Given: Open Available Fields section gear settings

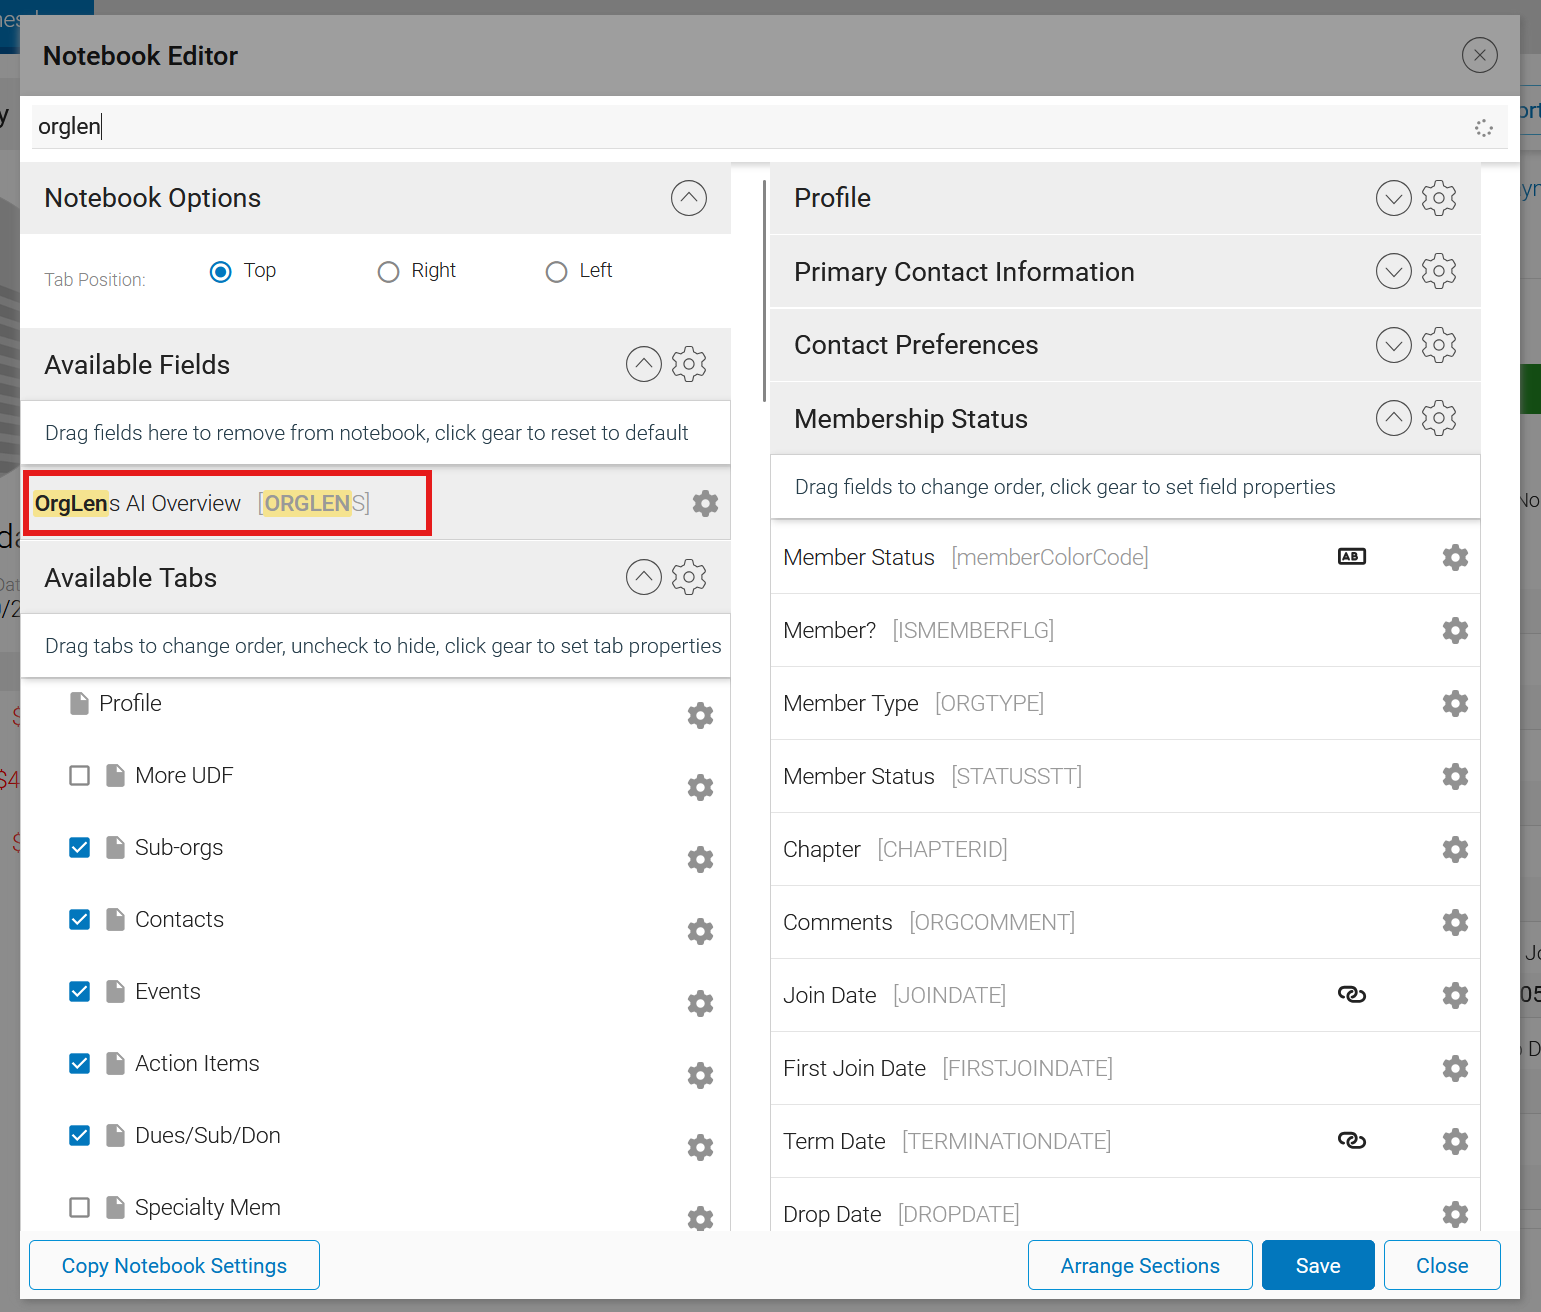Looking at the screenshot, I should coord(689,364).
